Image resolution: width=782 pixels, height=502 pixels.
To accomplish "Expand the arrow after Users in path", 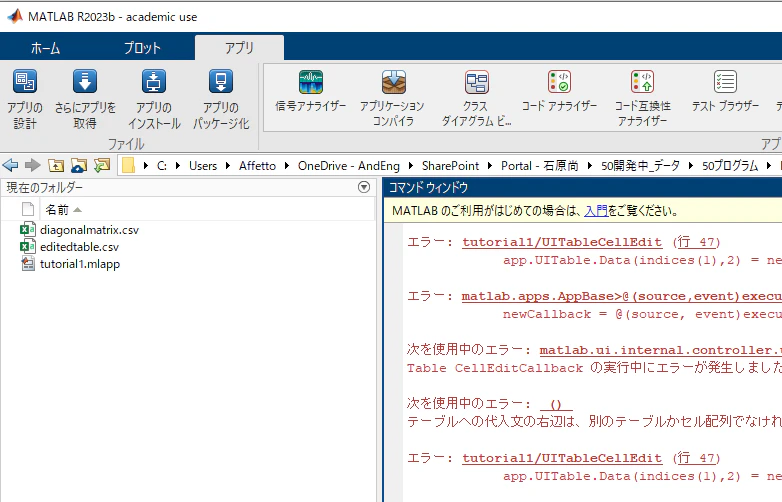I will pyautogui.click(x=228, y=166).
